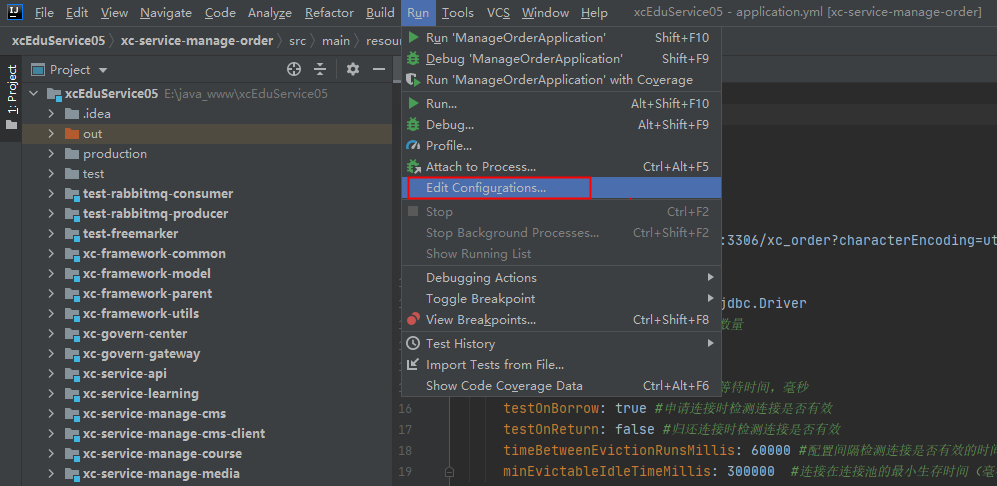Hide the Project panel with minus icon

pyautogui.click(x=379, y=69)
